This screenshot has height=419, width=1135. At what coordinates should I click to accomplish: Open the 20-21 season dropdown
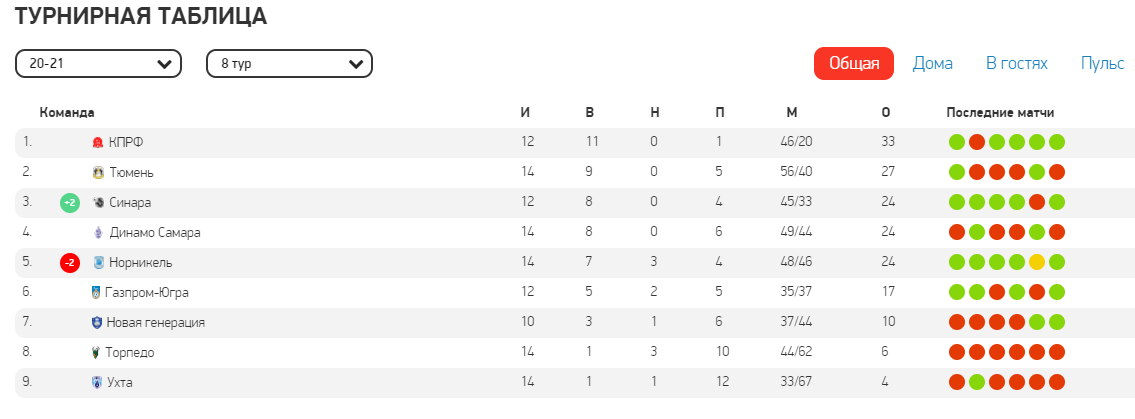pos(98,64)
